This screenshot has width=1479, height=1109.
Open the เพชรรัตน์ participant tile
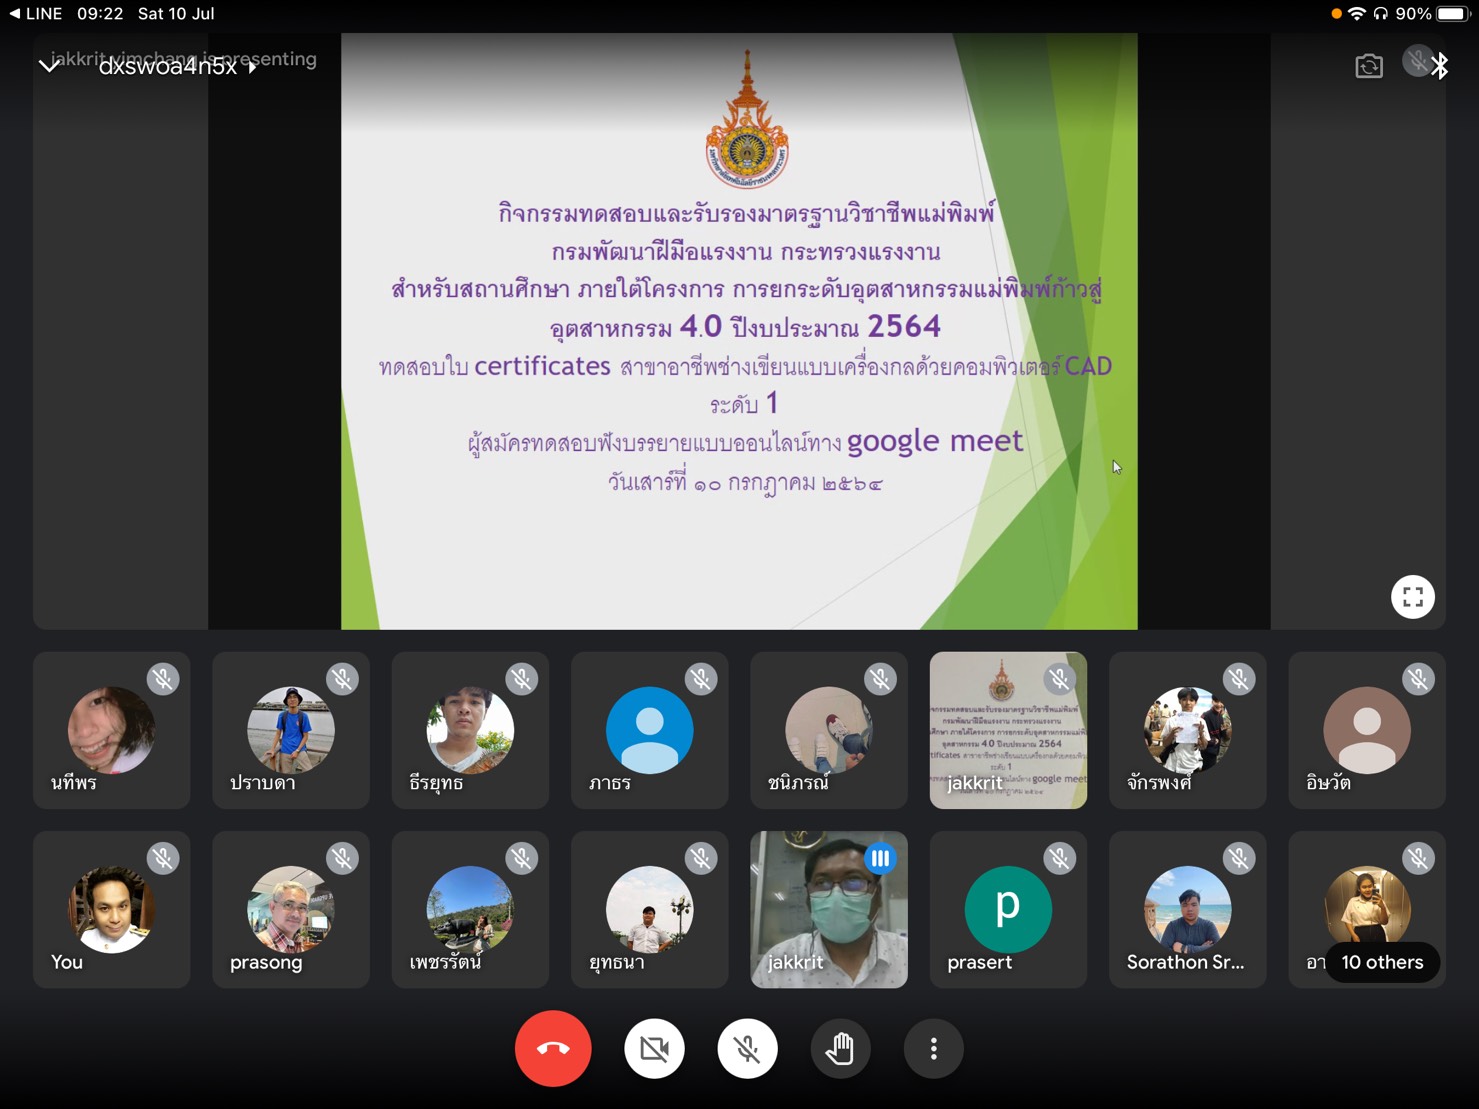[x=470, y=909]
